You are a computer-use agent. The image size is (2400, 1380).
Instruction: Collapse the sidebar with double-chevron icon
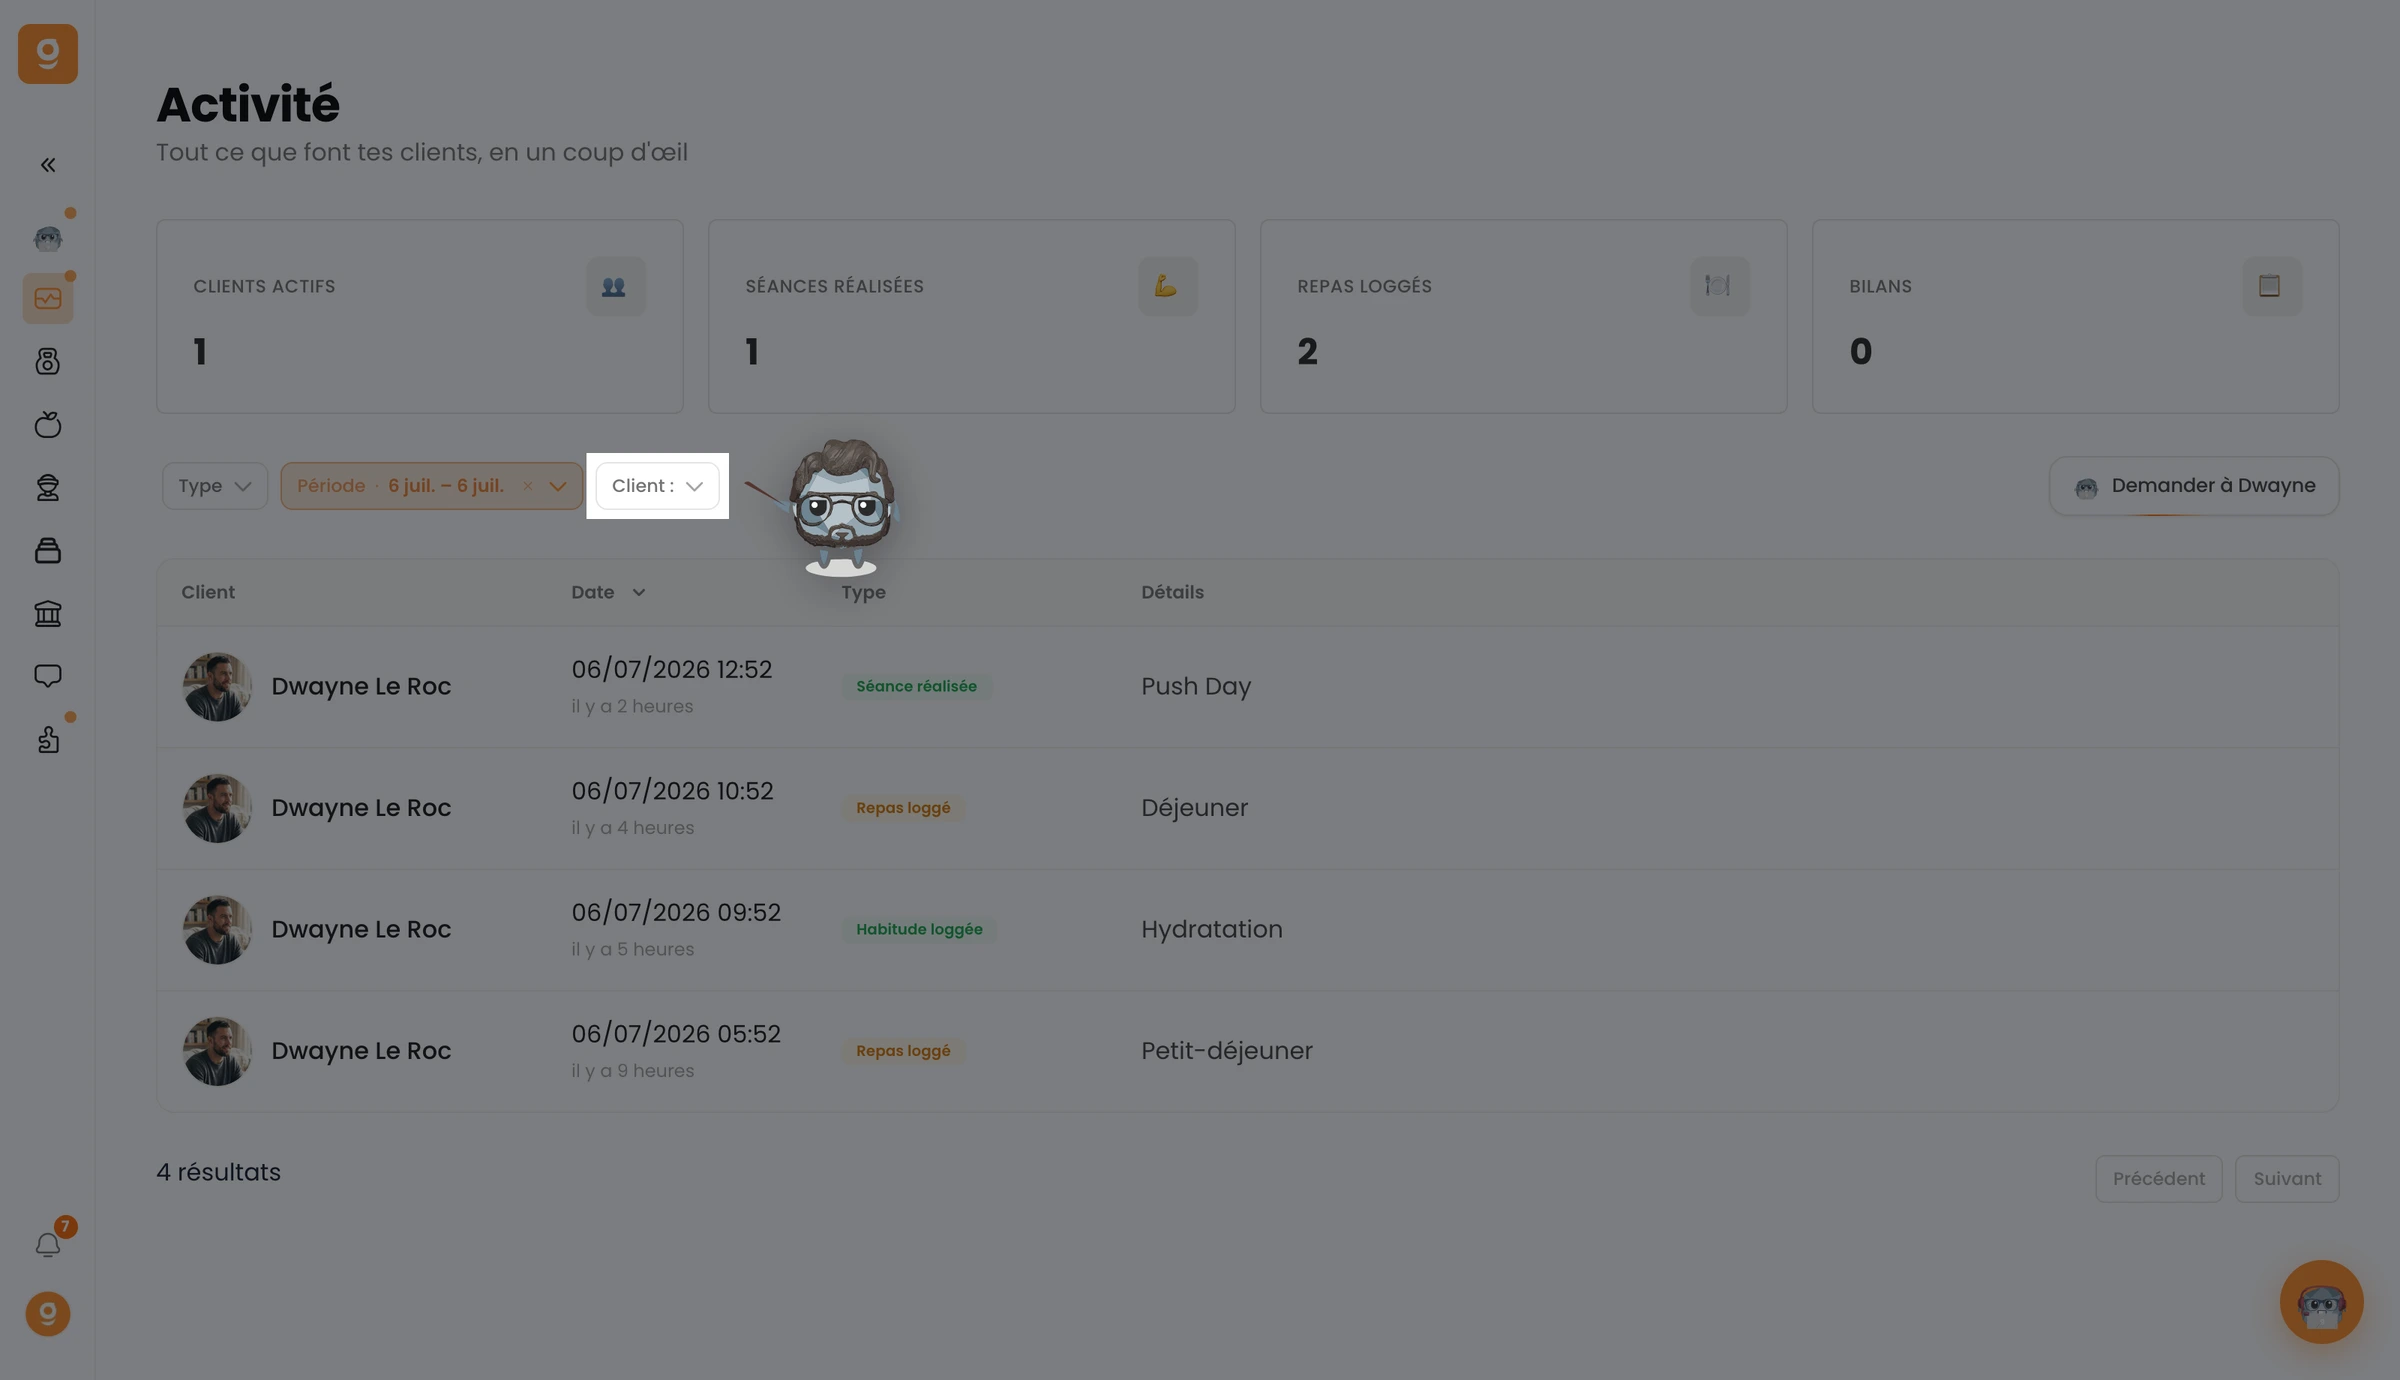[x=48, y=165]
